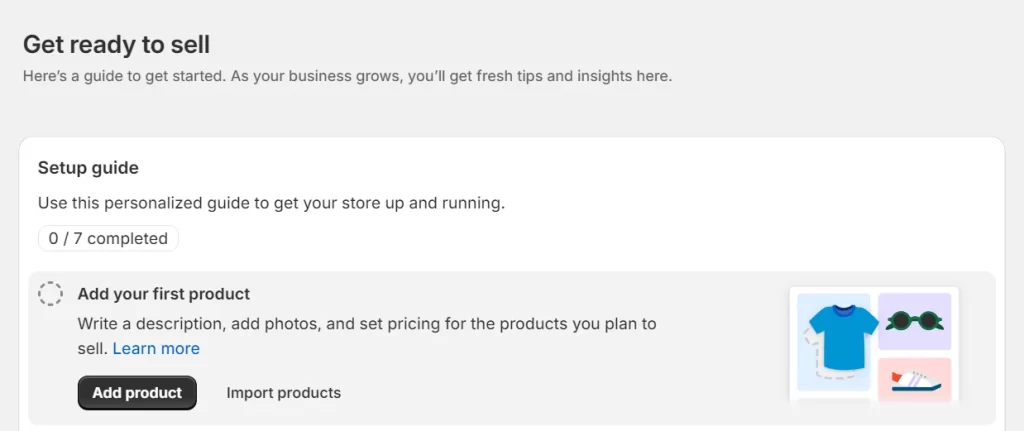This screenshot has width=1024, height=431.
Task: Click the 'Get ready to sell' page heading
Action: pyautogui.click(x=116, y=44)
